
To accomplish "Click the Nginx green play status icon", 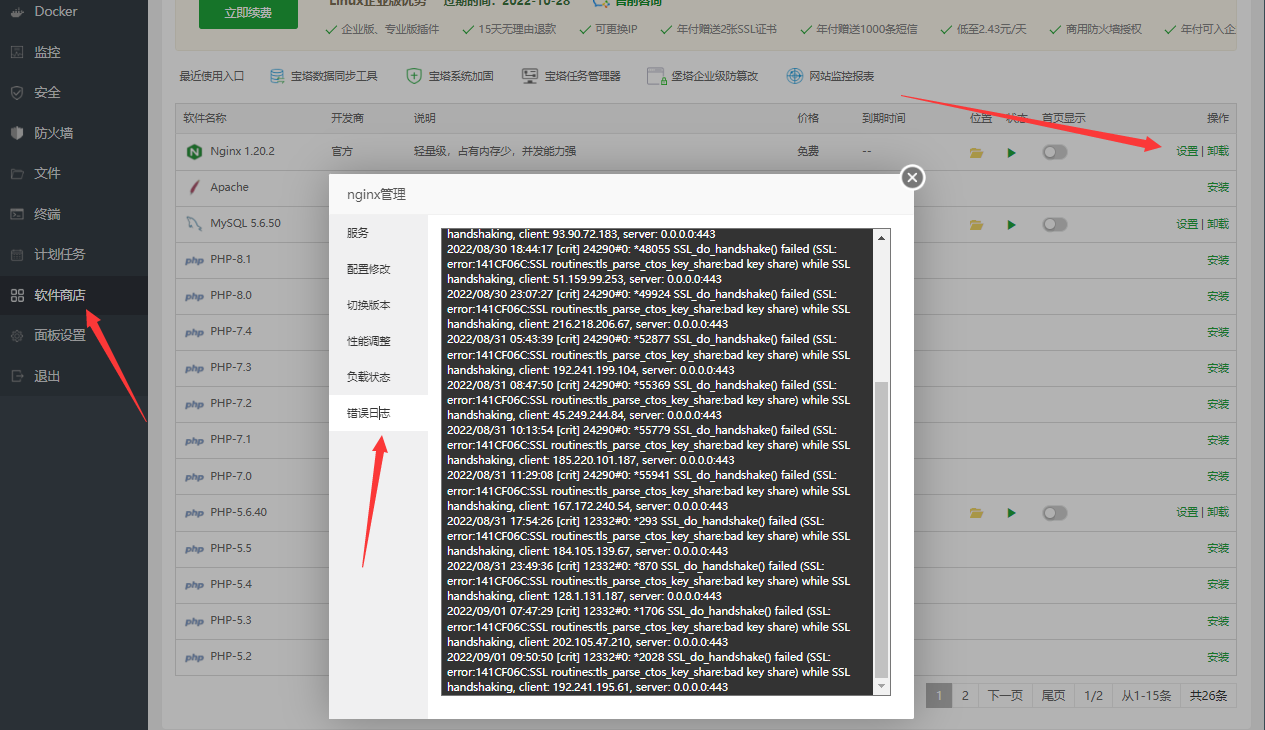I will [x=1012, y=152].
